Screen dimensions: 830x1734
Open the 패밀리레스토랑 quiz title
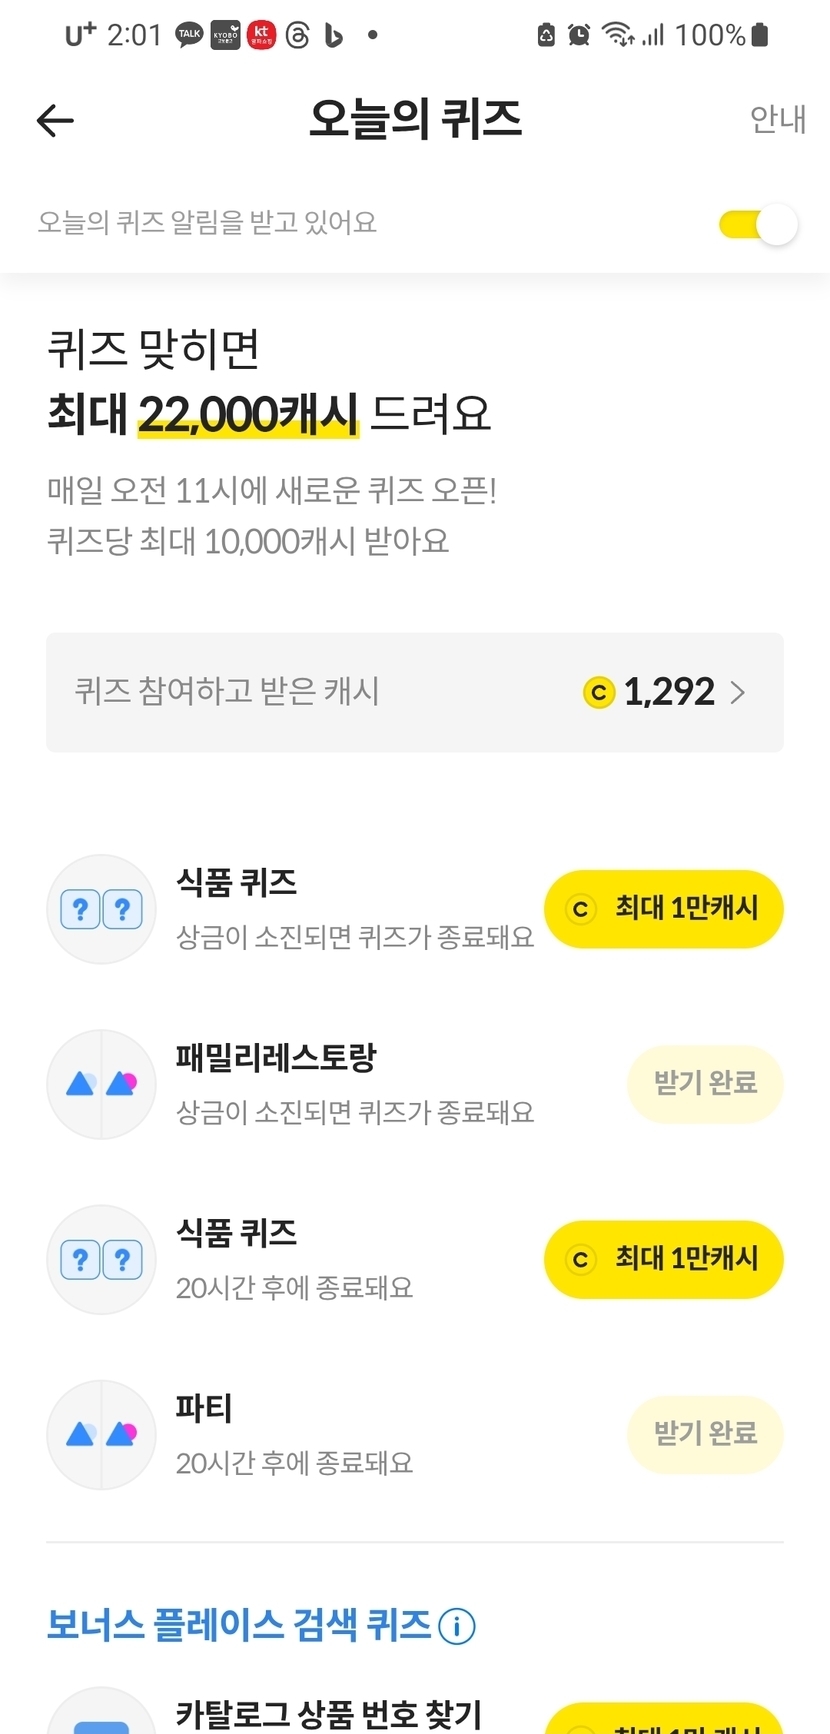[276, 1058]
